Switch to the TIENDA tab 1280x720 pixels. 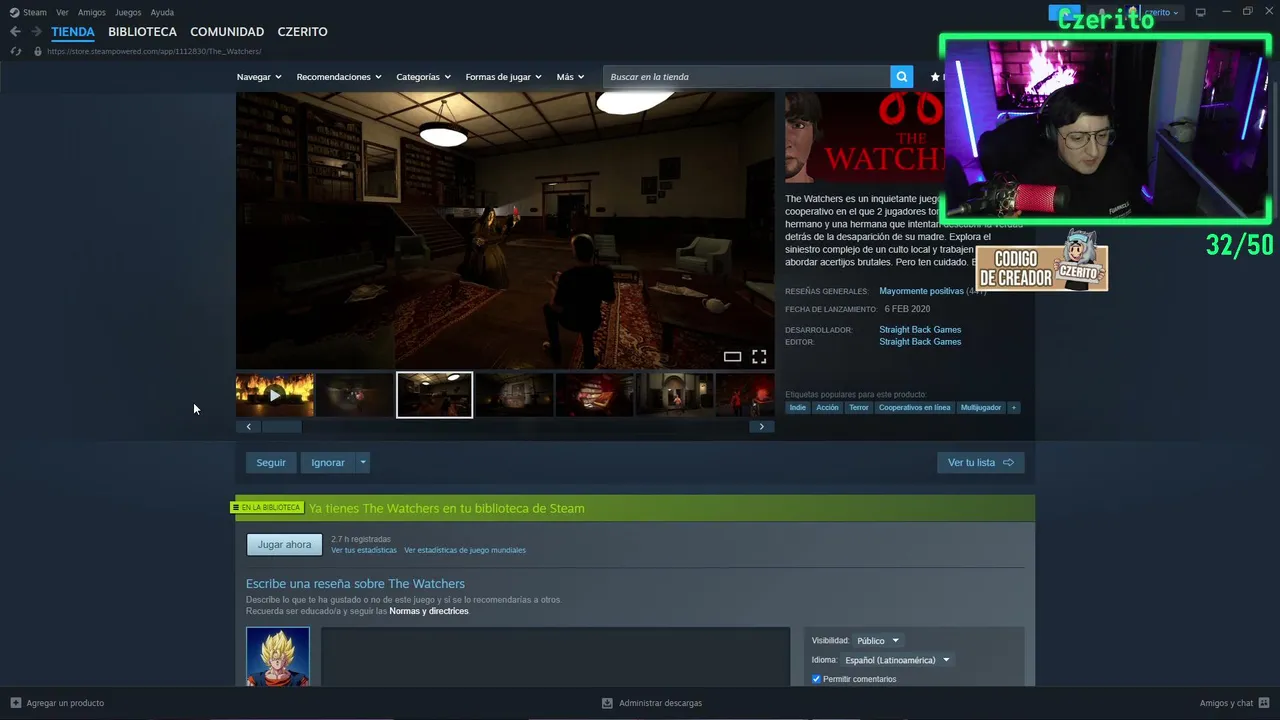point(73,32)
